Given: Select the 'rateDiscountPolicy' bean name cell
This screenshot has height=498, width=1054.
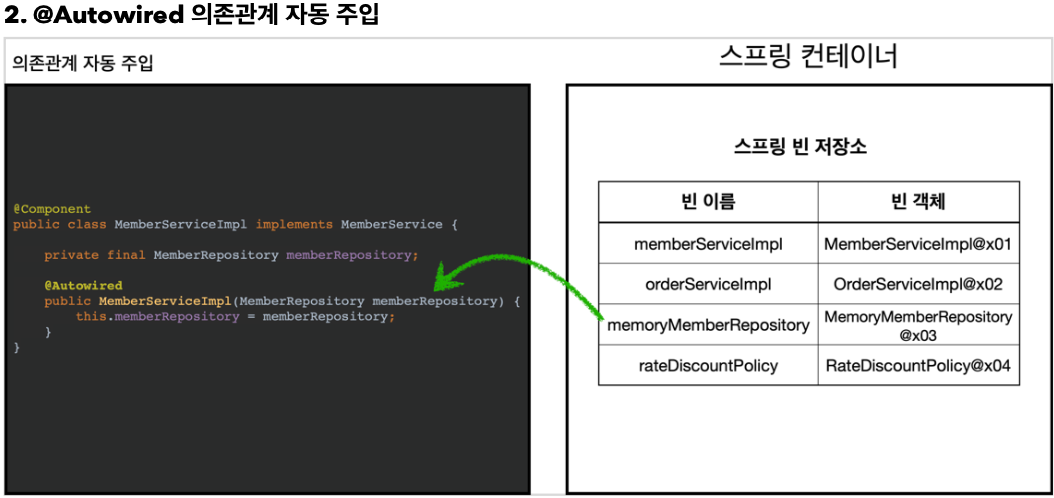Looking at the screenshot, I should [x=708, y=366].
